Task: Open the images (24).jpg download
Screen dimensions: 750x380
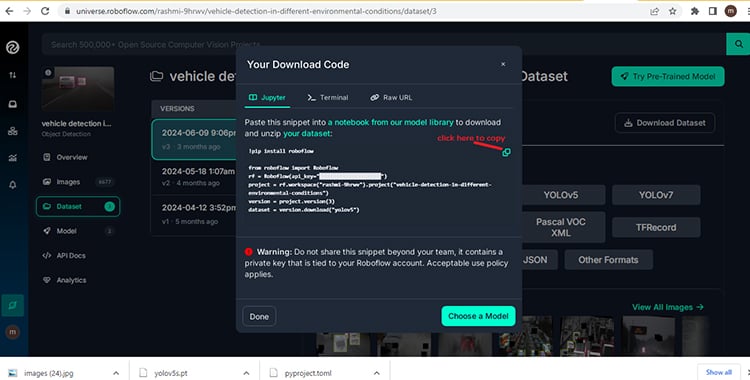Action: click(x=48, y=373)
